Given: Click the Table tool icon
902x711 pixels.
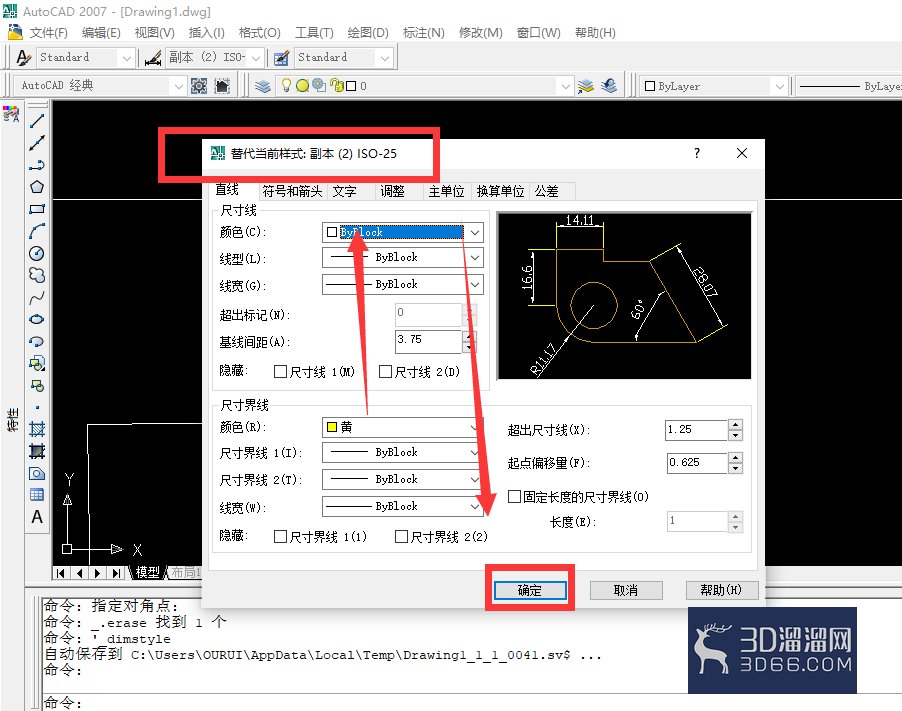Looking at the screenshot, I should (x=37, y=495).
